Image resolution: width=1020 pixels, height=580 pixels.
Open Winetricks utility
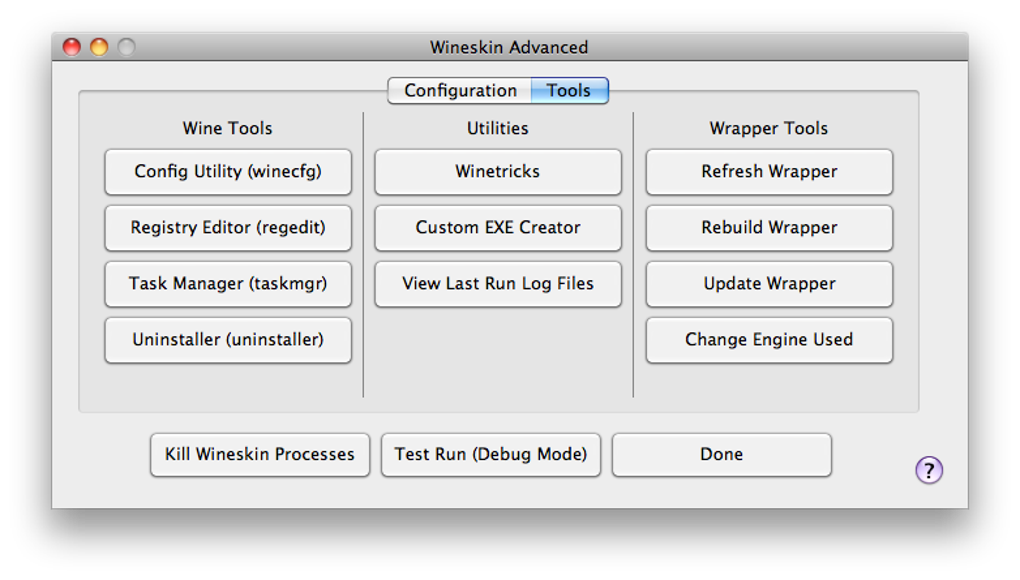tap(498, 172)
